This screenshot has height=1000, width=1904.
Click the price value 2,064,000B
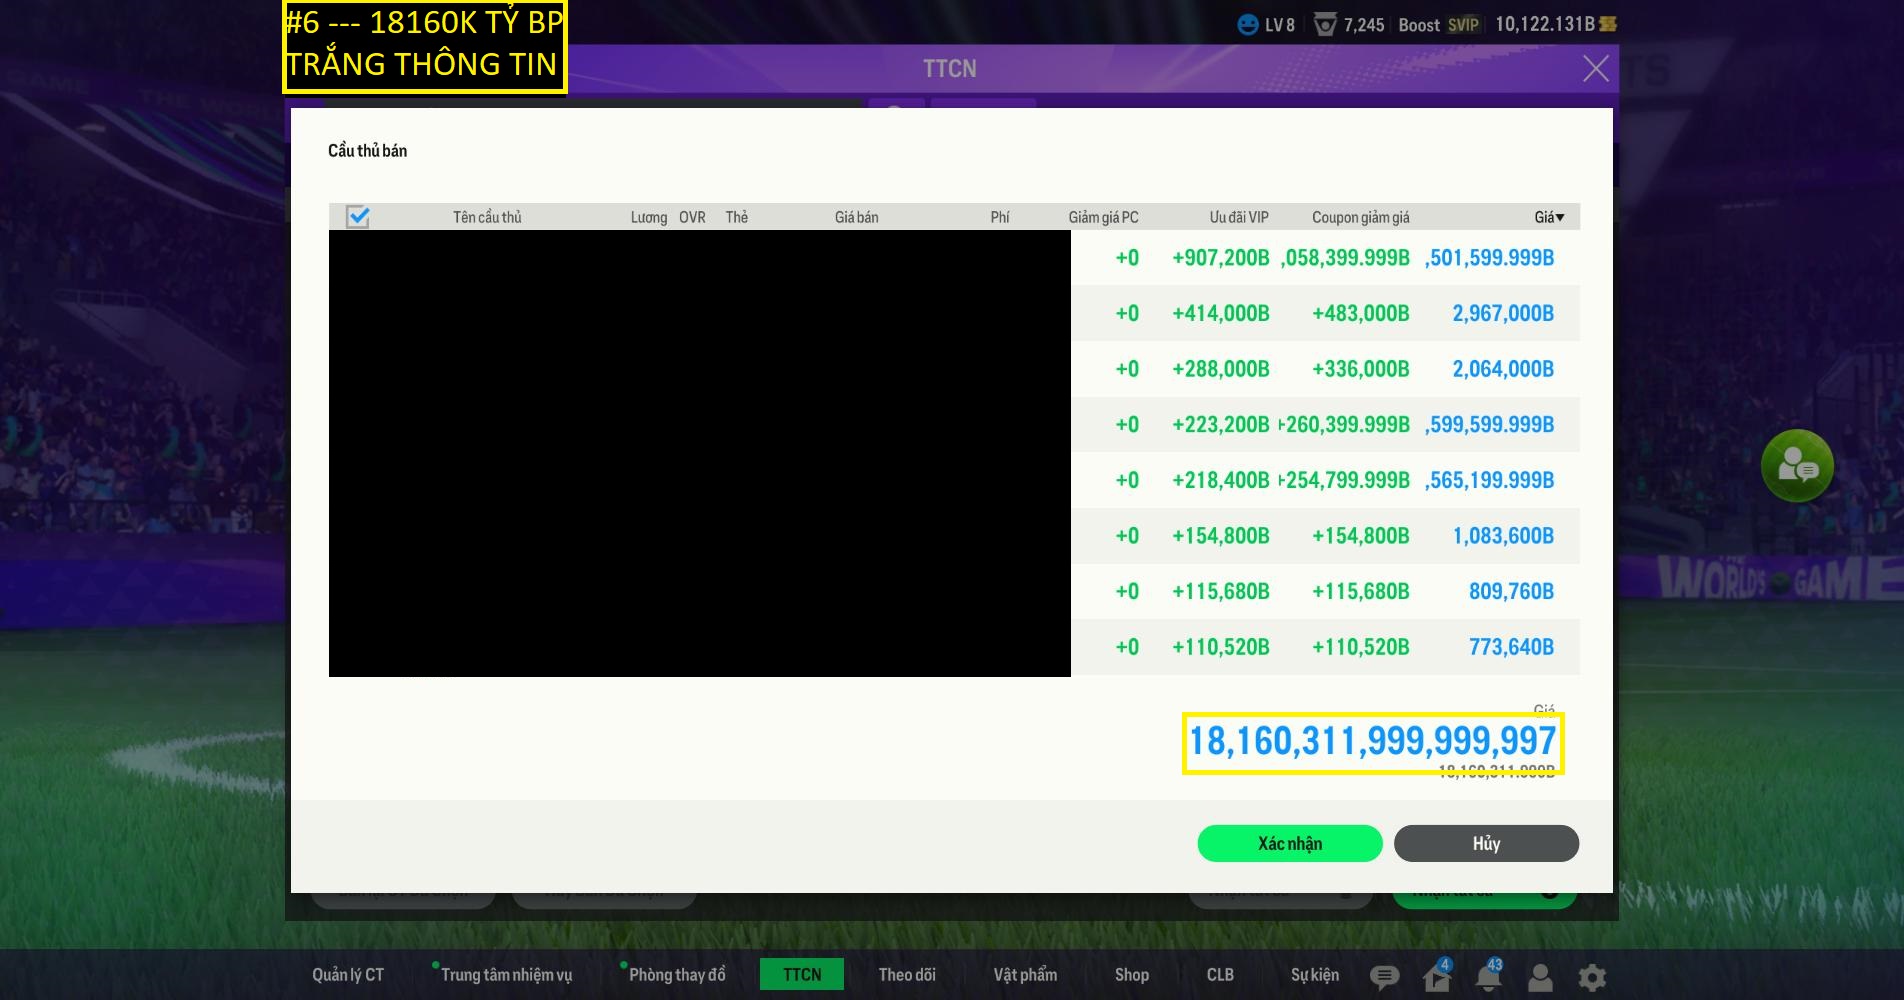coord(1503,369)
